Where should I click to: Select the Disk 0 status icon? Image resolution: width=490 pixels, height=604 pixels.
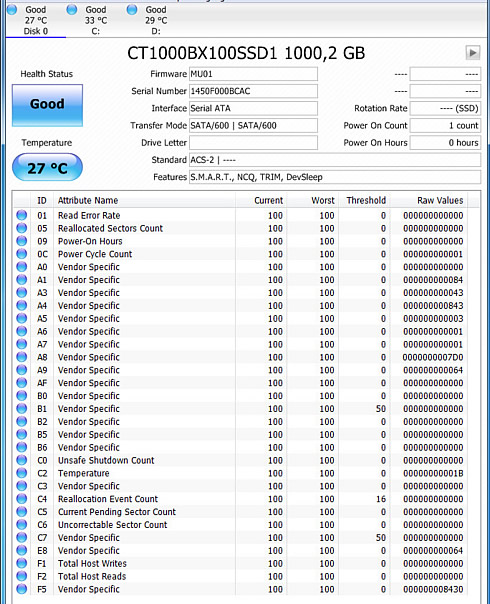coord(12,9)
